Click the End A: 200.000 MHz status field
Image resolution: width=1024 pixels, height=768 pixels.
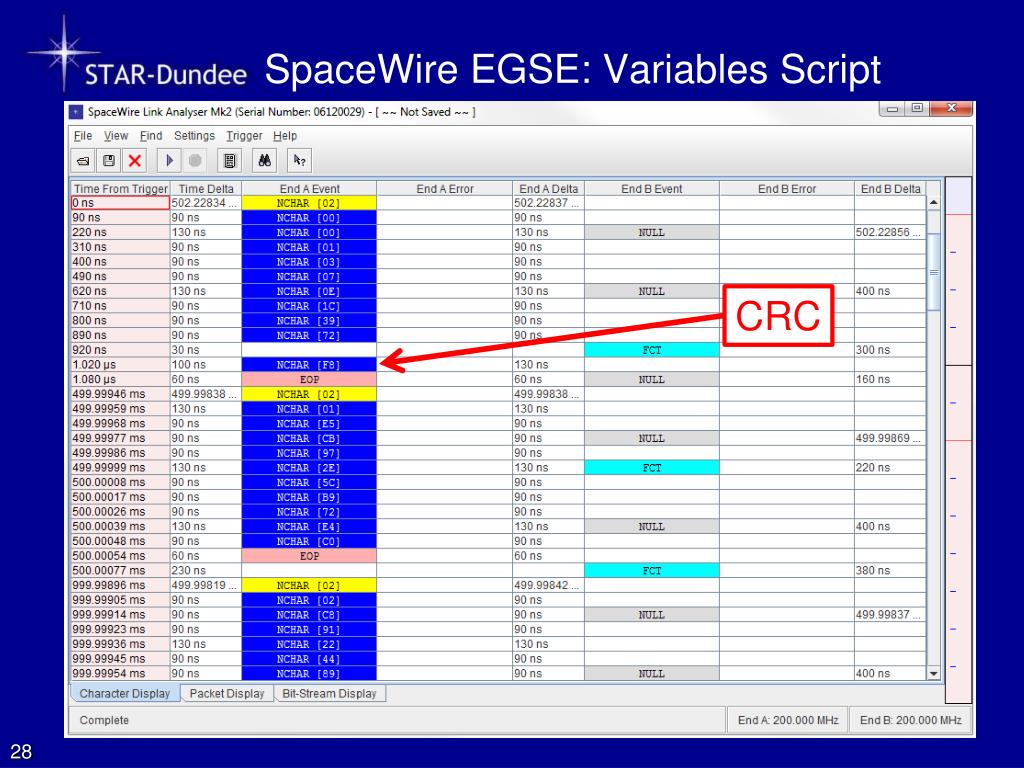click(788, 720)
